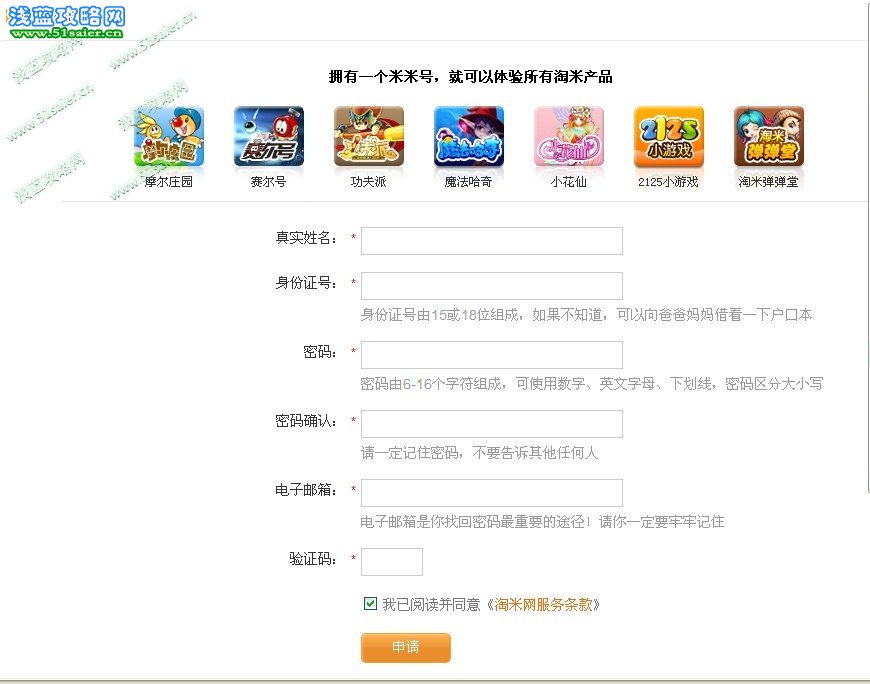Select the 功夫派 game icon
Viewport: 870px width, 684px height.
[369, 136]
